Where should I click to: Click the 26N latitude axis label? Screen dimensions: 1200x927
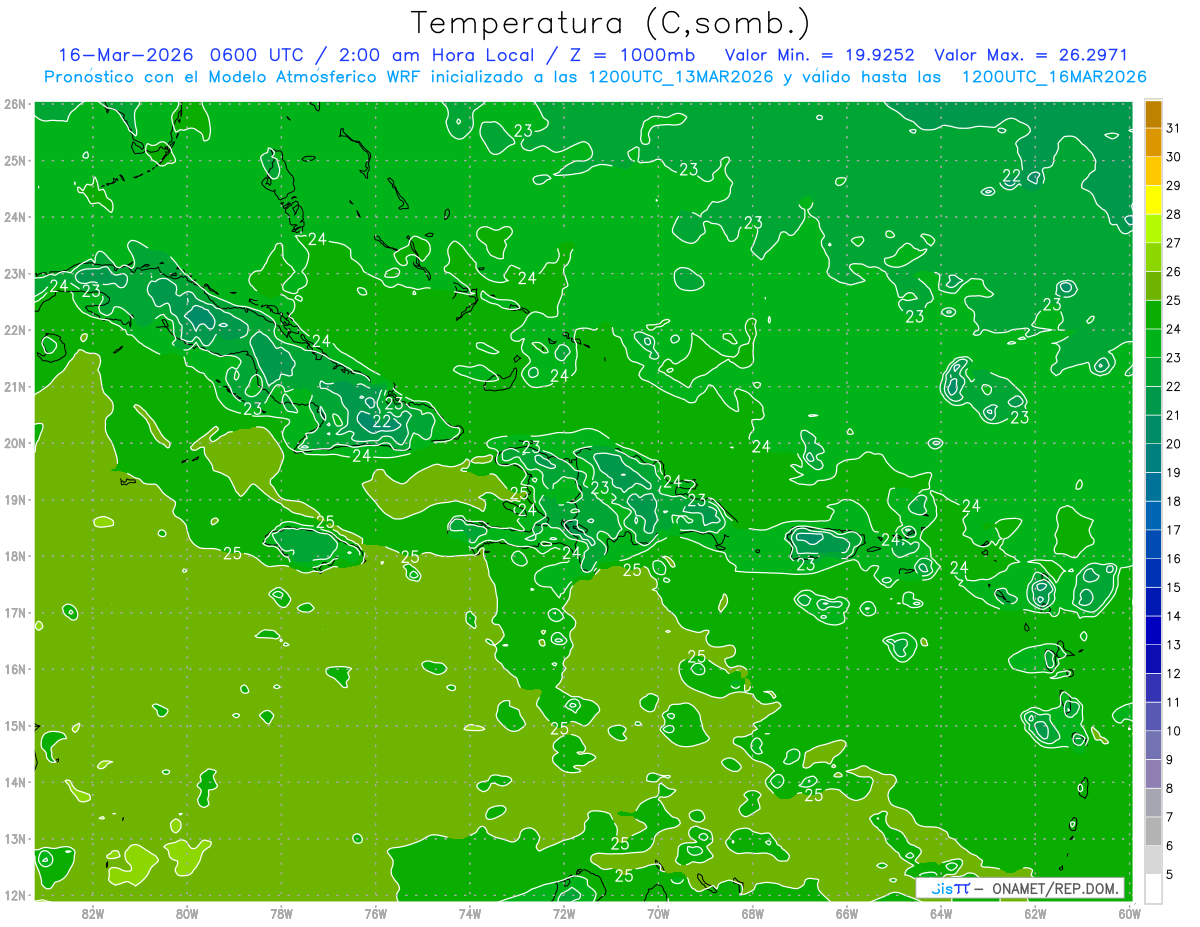pyautogui.click(x=14, y=104)
